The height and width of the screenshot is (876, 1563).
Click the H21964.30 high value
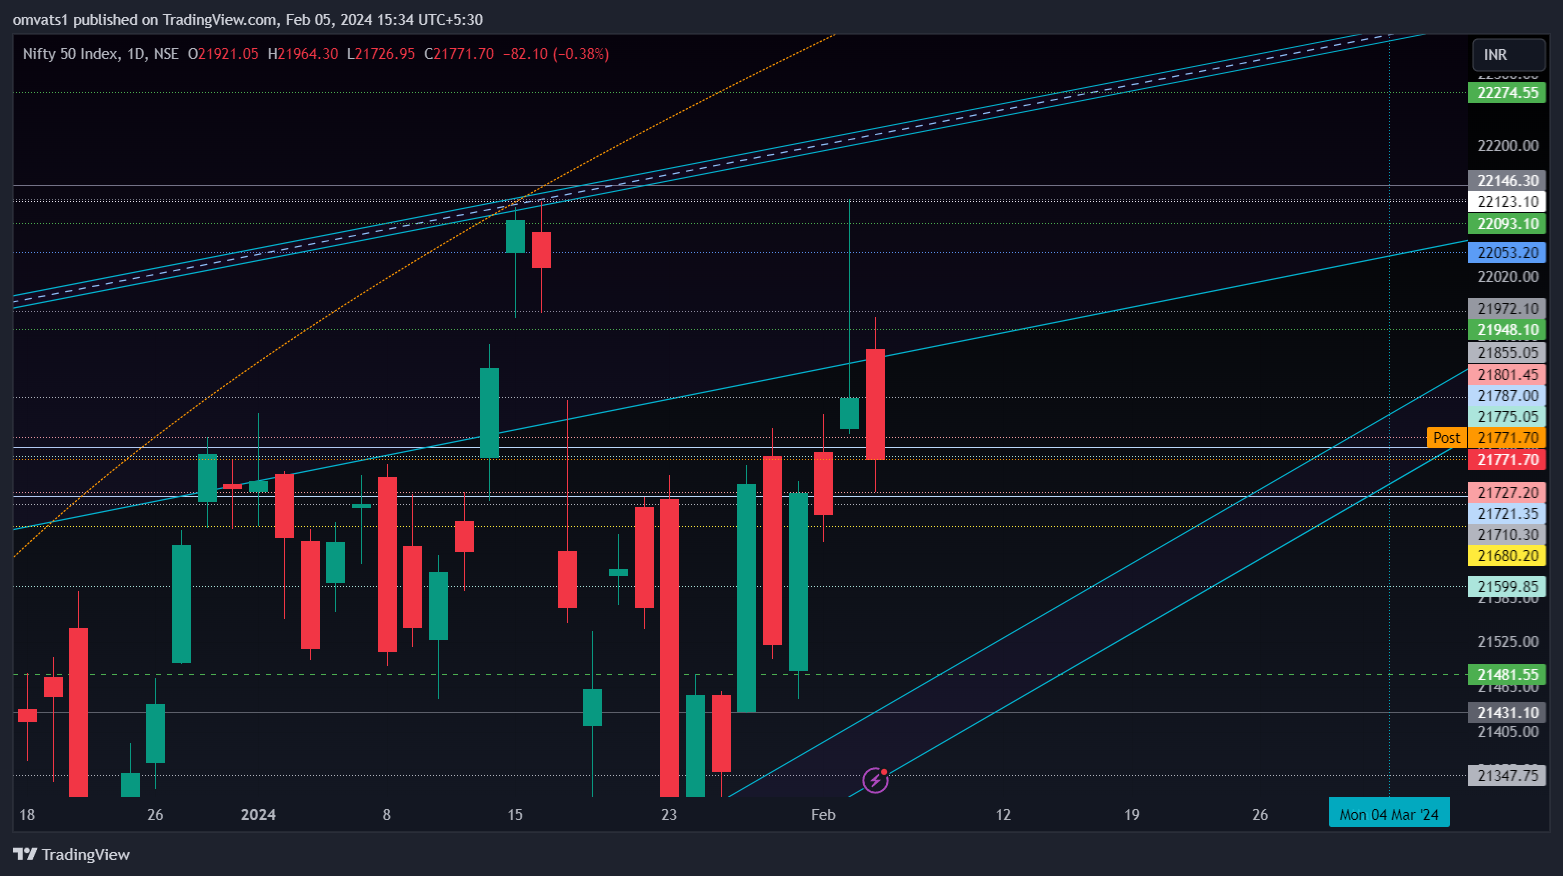(303, 54)
